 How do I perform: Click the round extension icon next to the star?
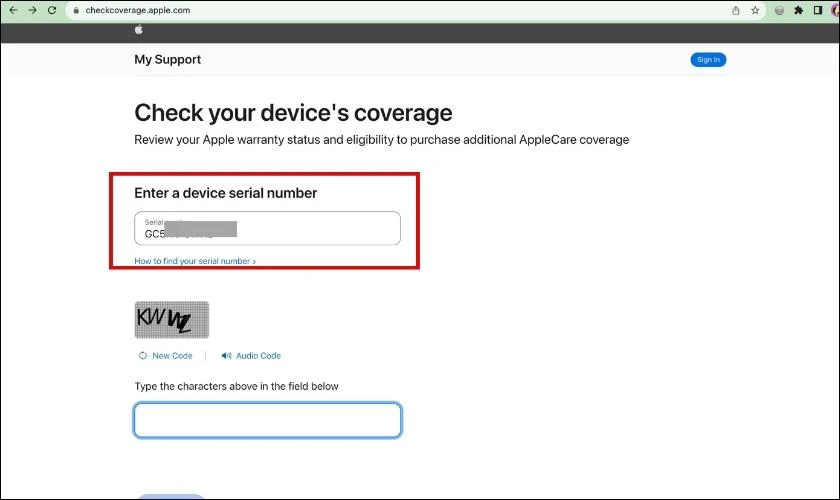[x=779, y=10]
